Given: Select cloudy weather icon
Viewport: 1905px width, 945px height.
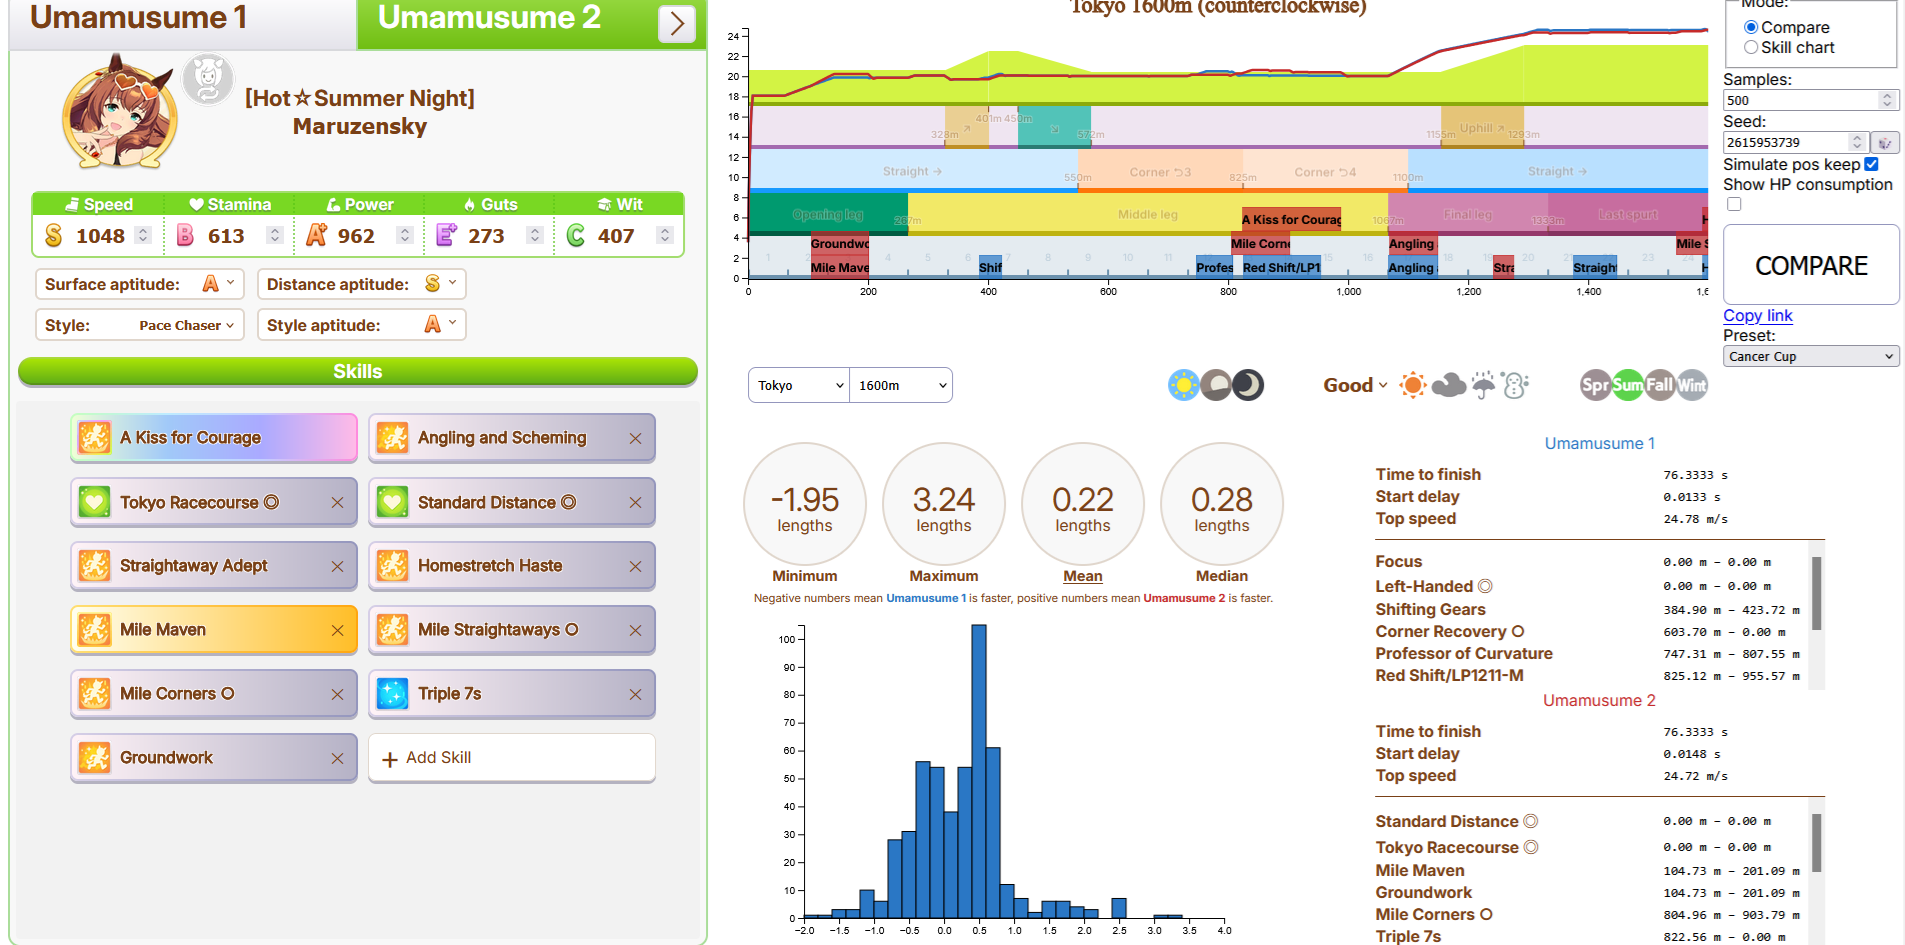Looking at the screenshot, I should [1448, 385].
